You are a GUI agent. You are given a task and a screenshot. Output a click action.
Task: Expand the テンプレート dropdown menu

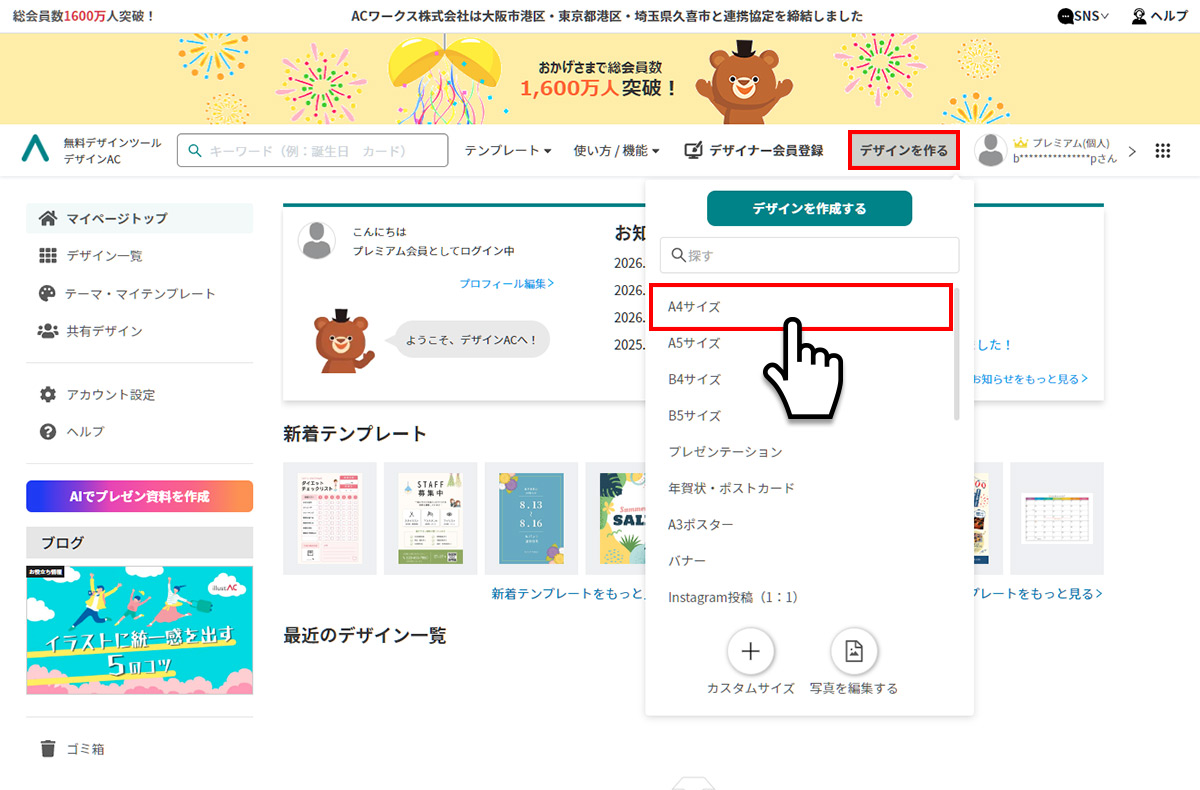point(508,151)
